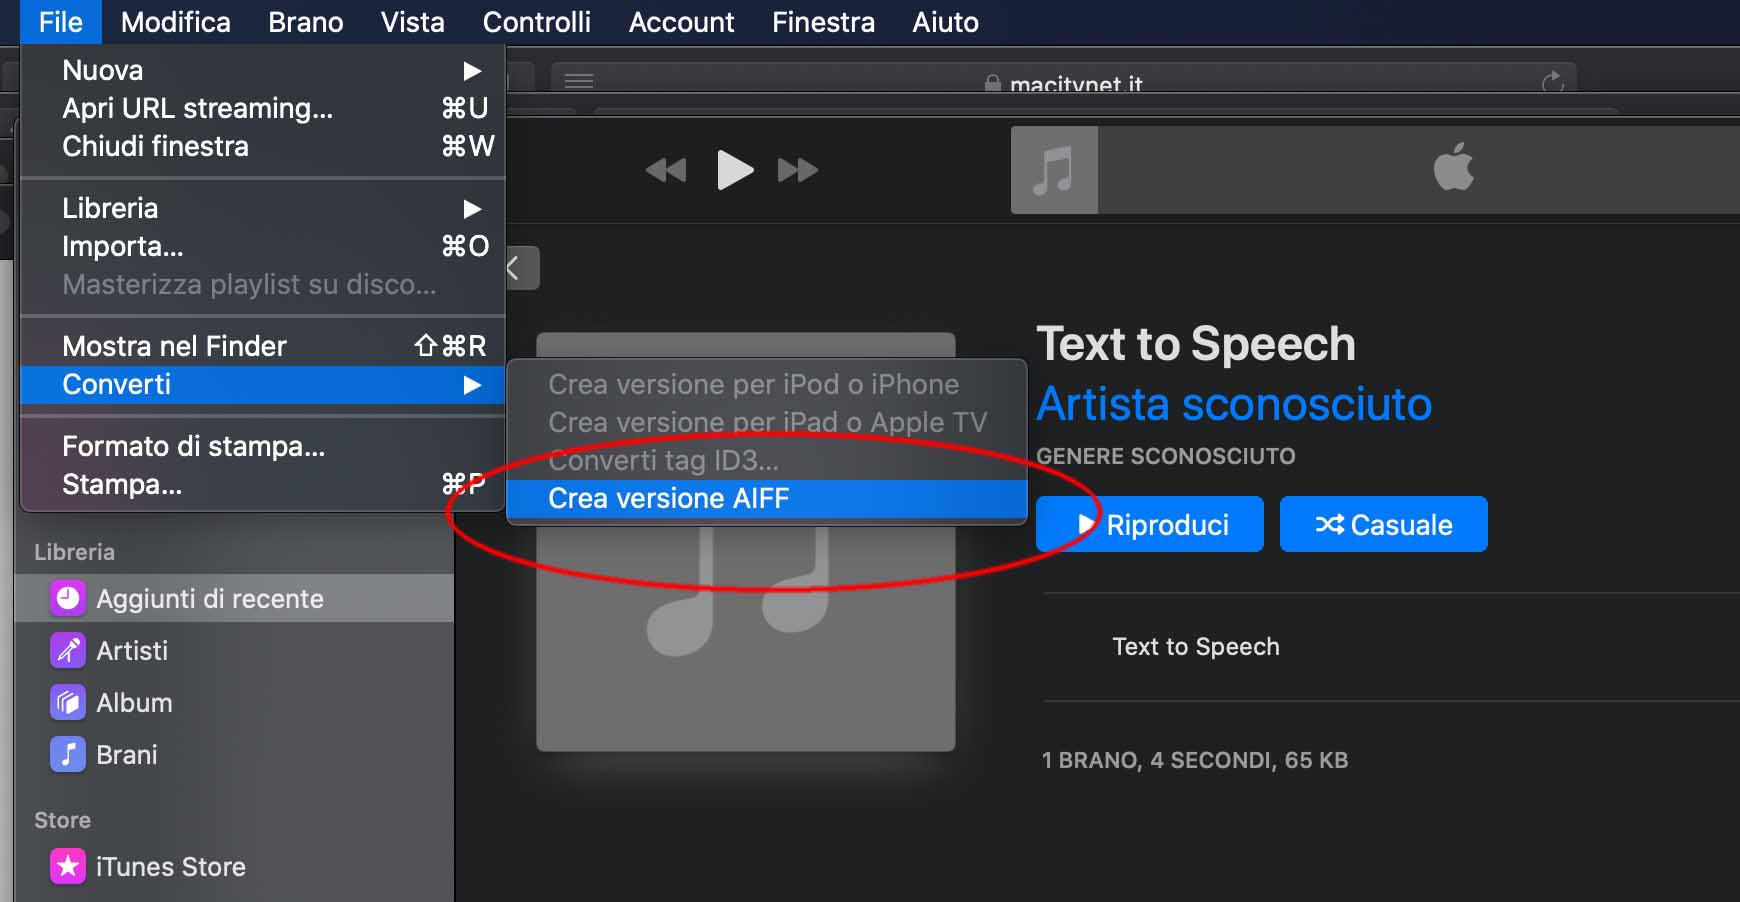The height and width of the screenshot is (902, 1740).
Task: Select Brani in the sidebar
Action: 235,754
